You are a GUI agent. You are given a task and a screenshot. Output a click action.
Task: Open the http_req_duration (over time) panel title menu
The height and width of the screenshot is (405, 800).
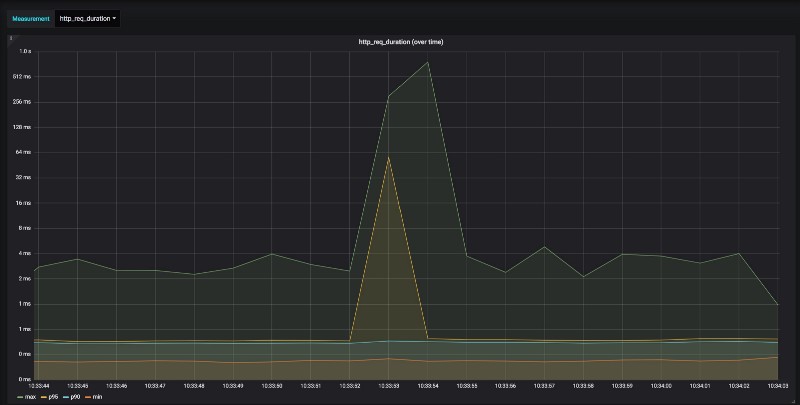coord(401,42)
